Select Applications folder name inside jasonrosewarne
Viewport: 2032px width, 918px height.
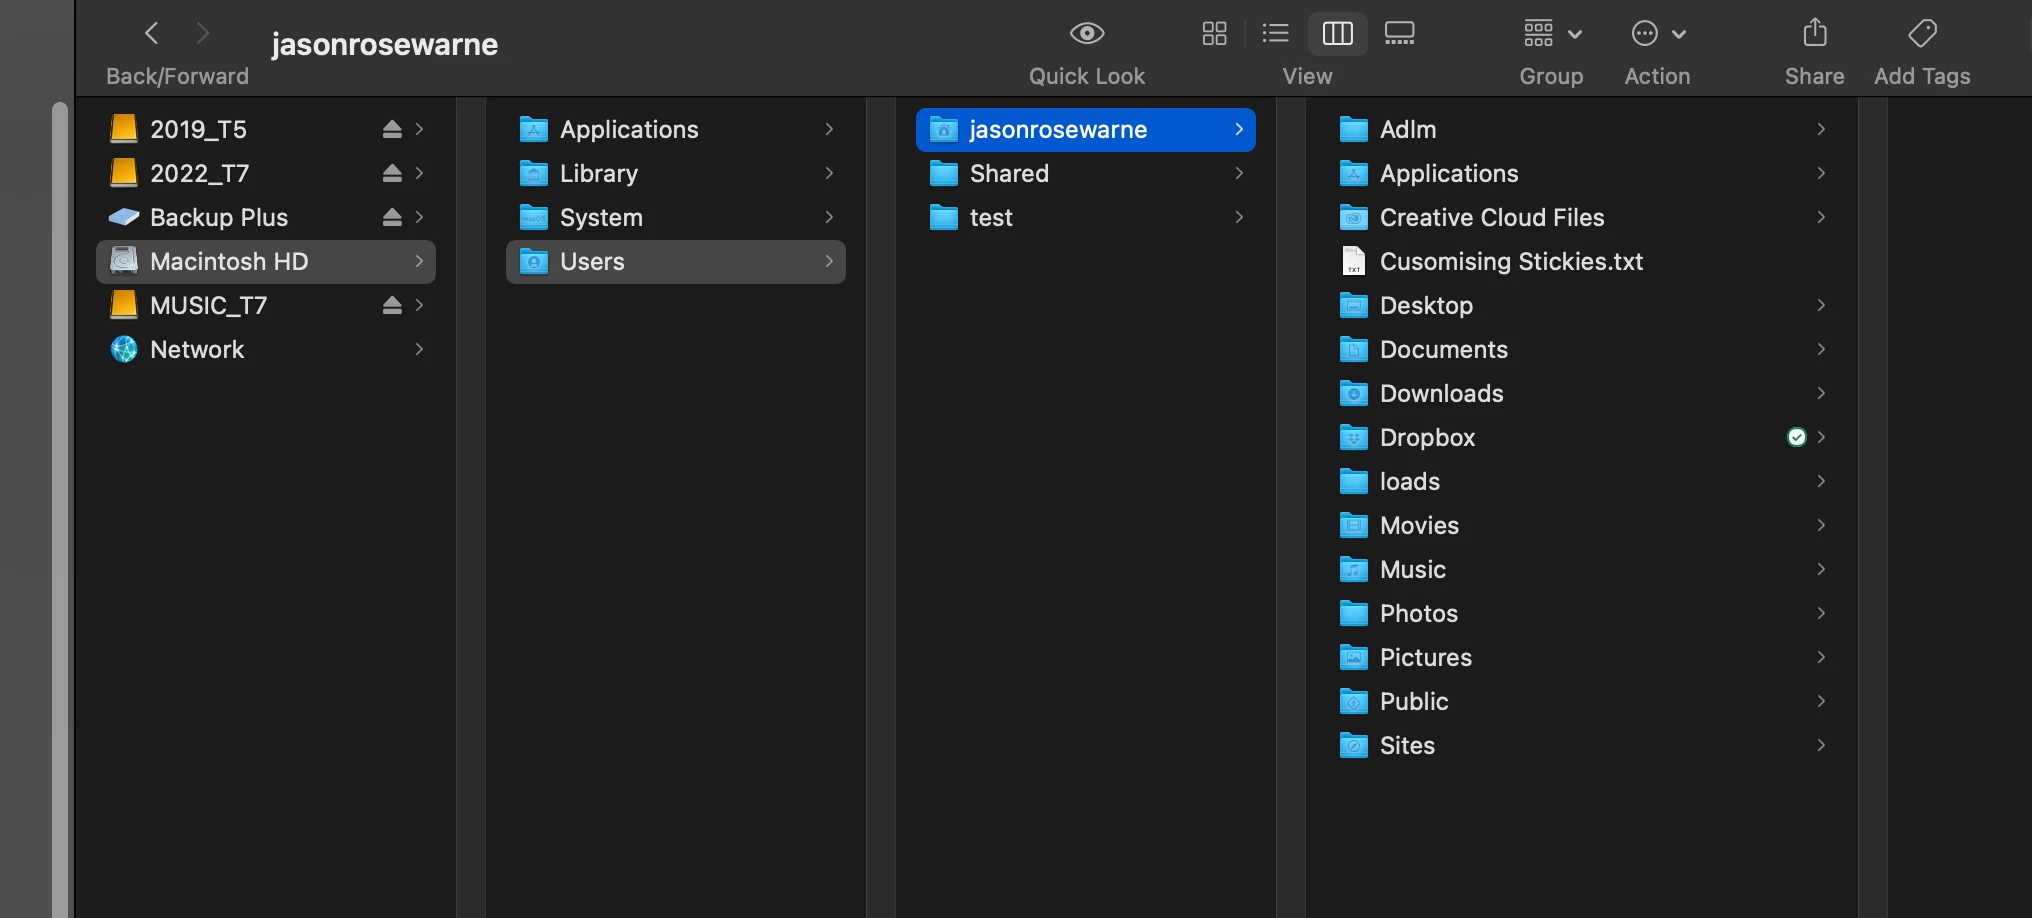[1449, 173]
